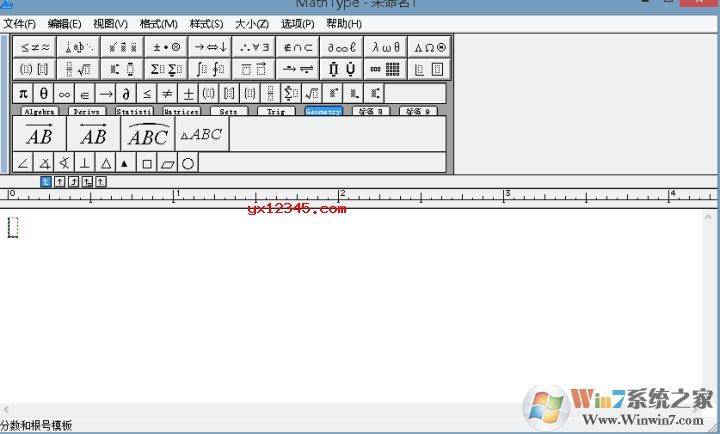Insert summation template from small bar

[292, 94]
